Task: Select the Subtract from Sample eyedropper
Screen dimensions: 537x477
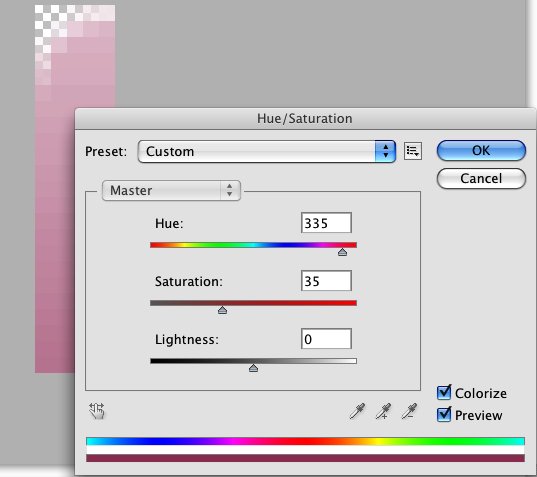Action: point(409,411)
